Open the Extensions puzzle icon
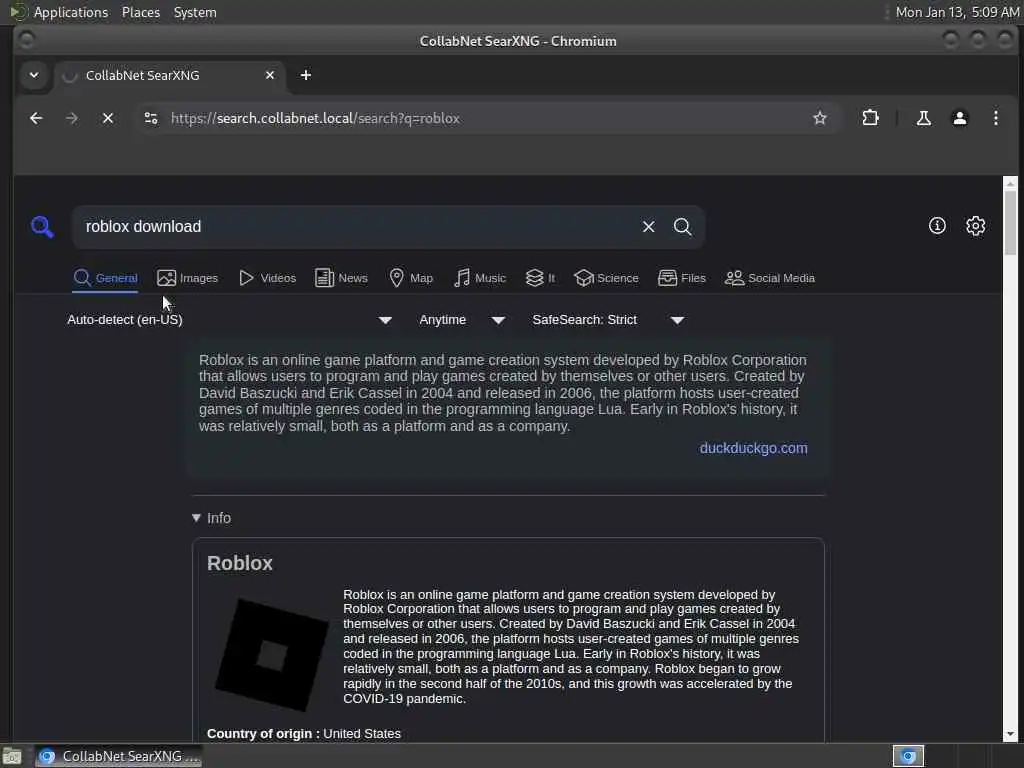Screen dimensions: 1024x768 (871, 118)
